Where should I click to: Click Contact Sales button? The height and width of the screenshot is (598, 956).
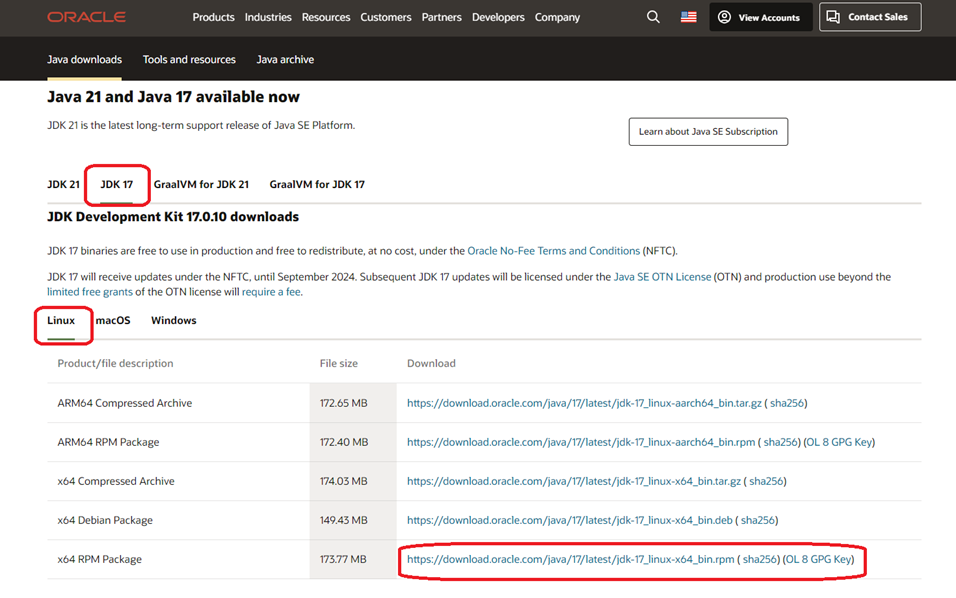tap(870, 17)
